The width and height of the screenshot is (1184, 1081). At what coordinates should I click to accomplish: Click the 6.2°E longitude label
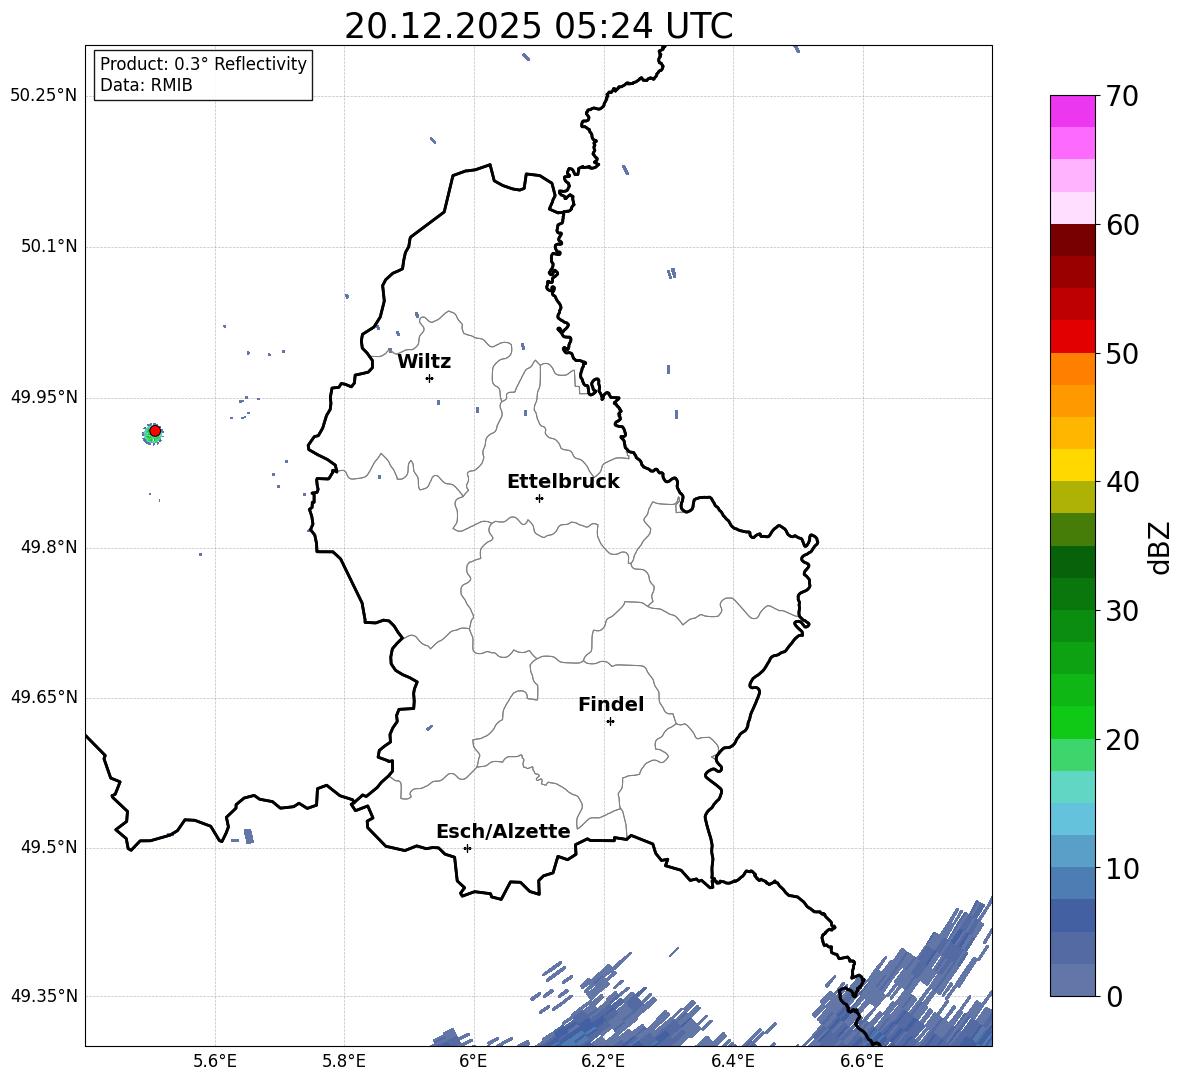pyautogui.click(x=603, y=1061)
